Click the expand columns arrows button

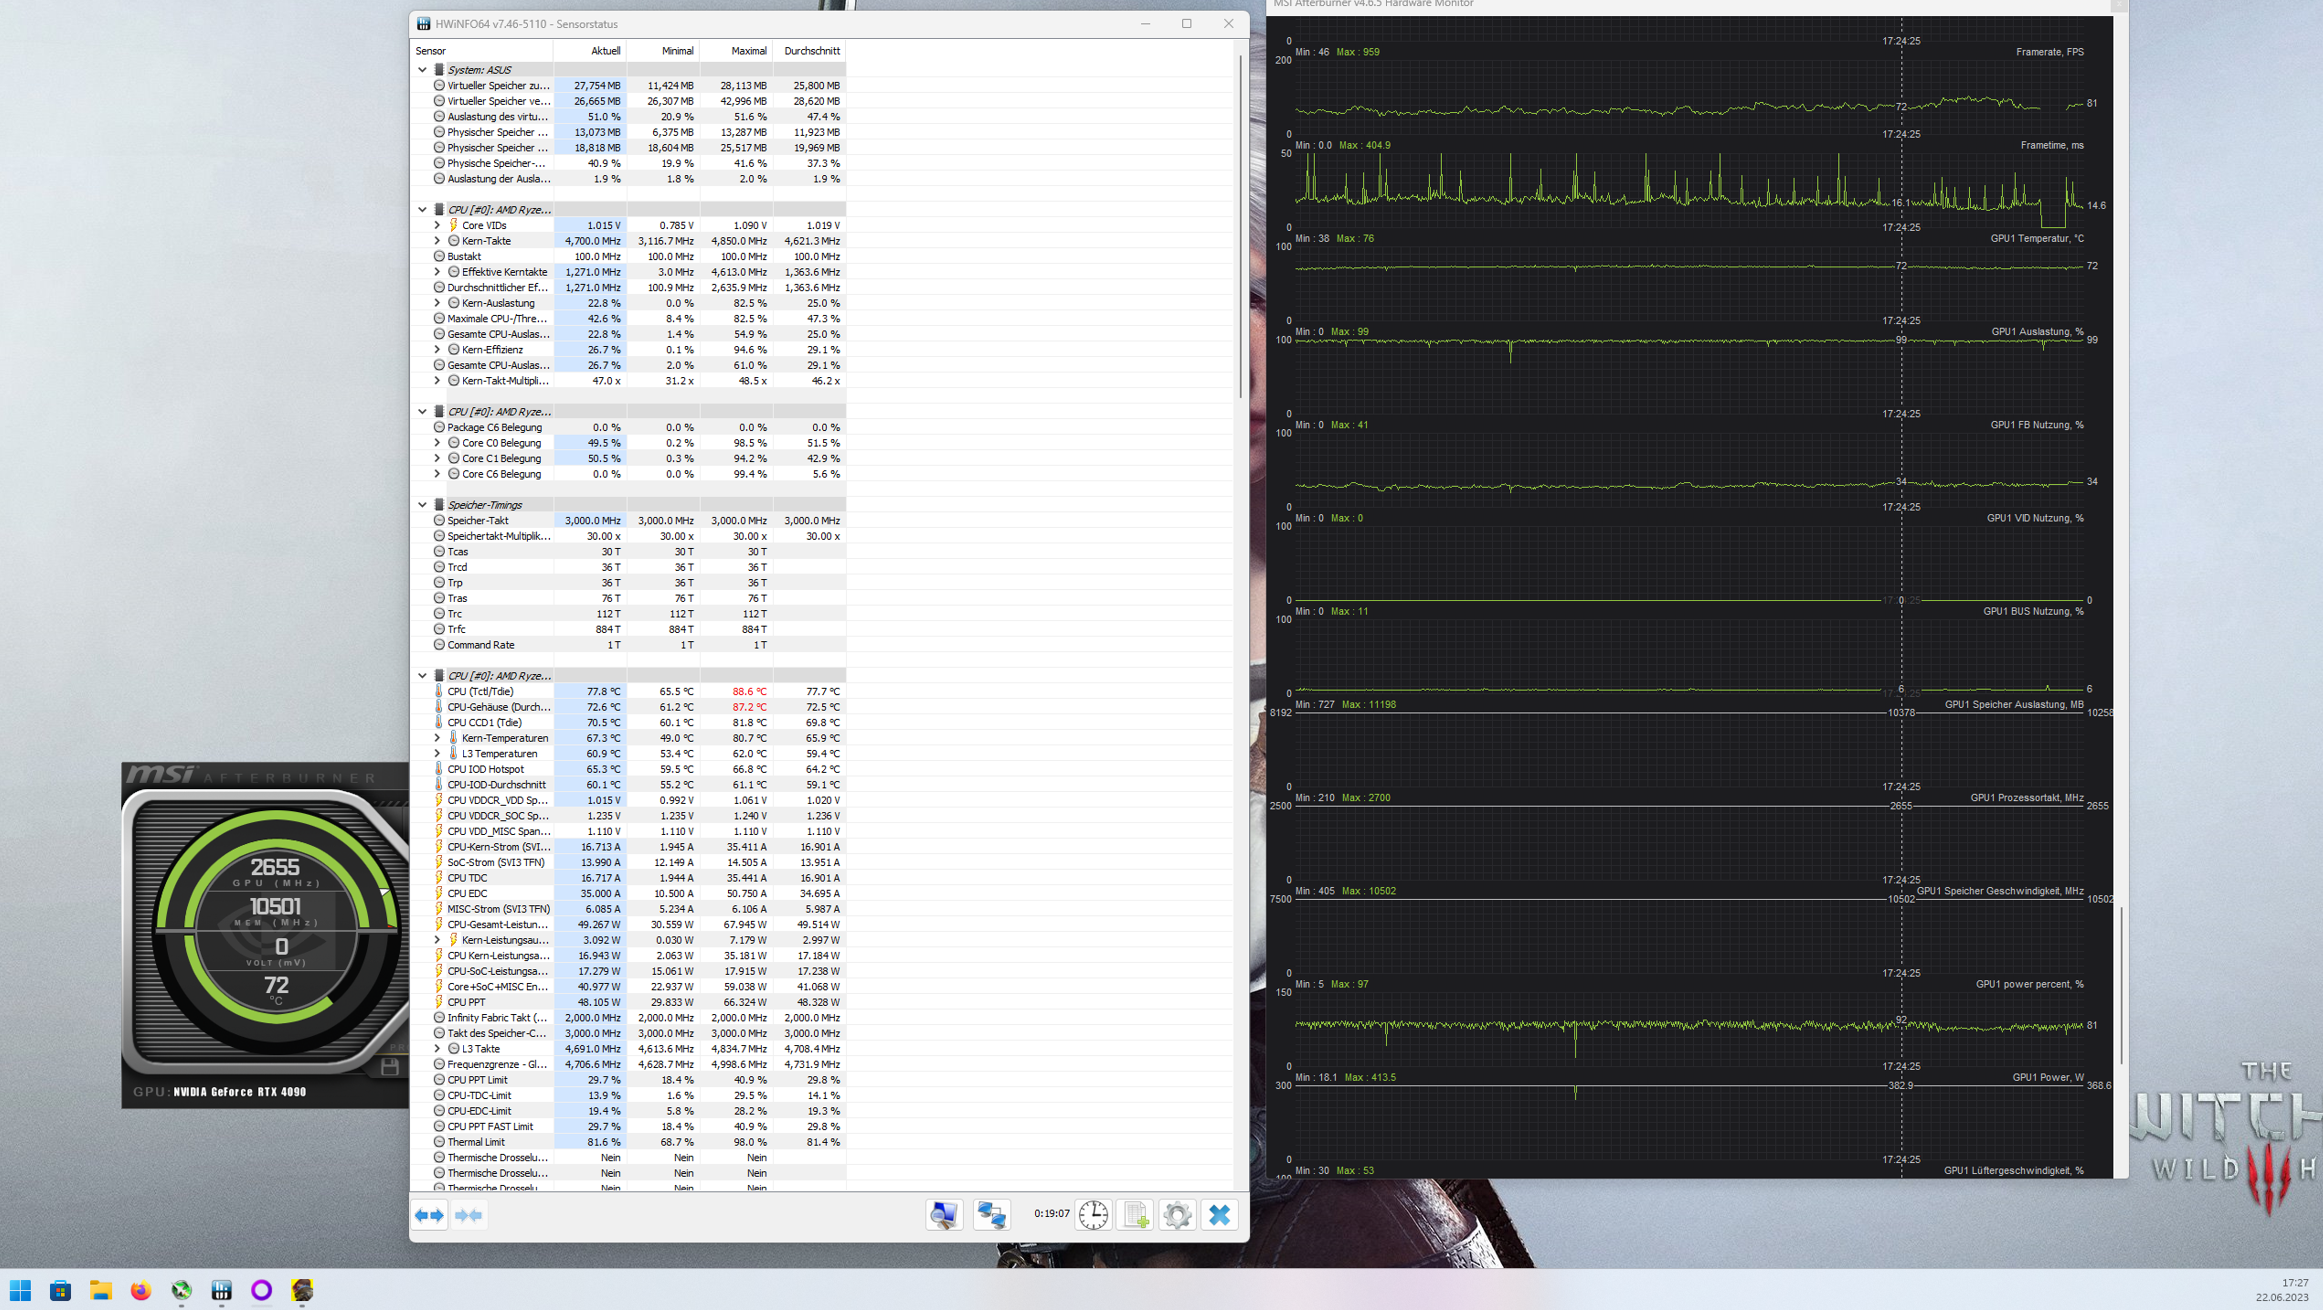430,1215
